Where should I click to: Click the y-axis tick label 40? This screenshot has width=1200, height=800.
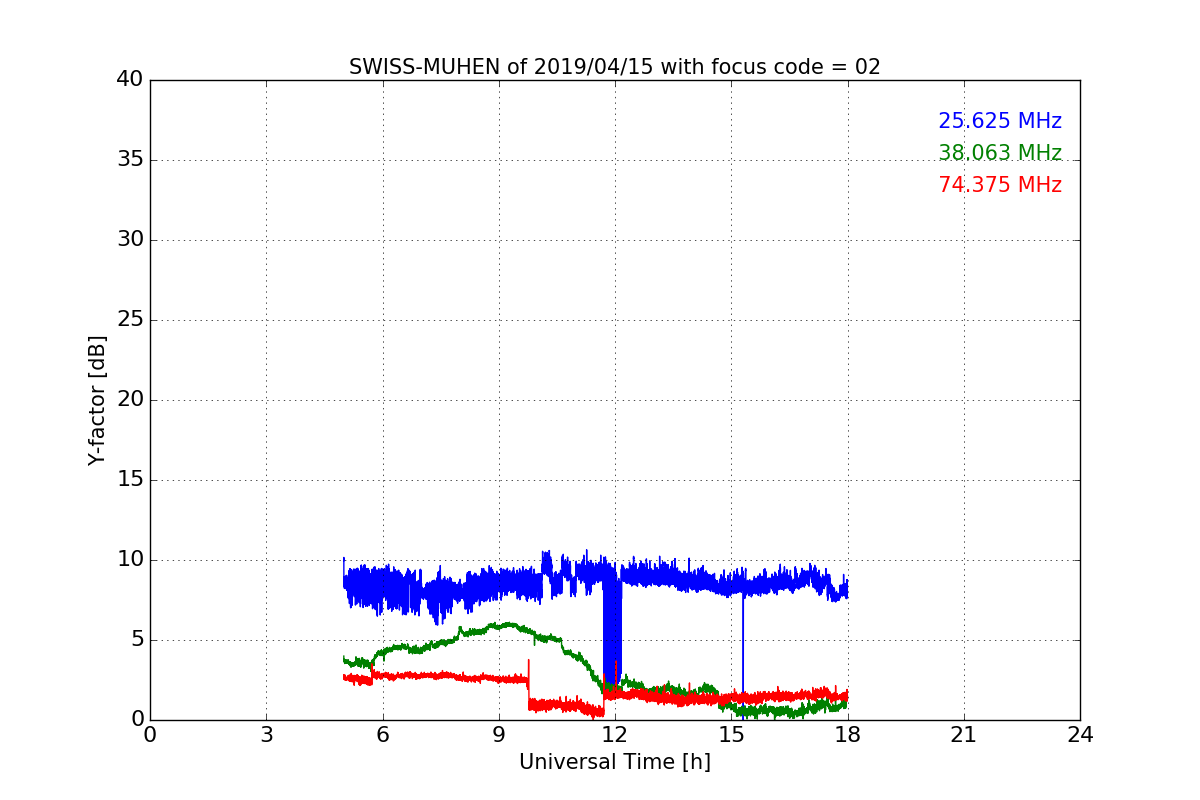click(x=129, y=79)
